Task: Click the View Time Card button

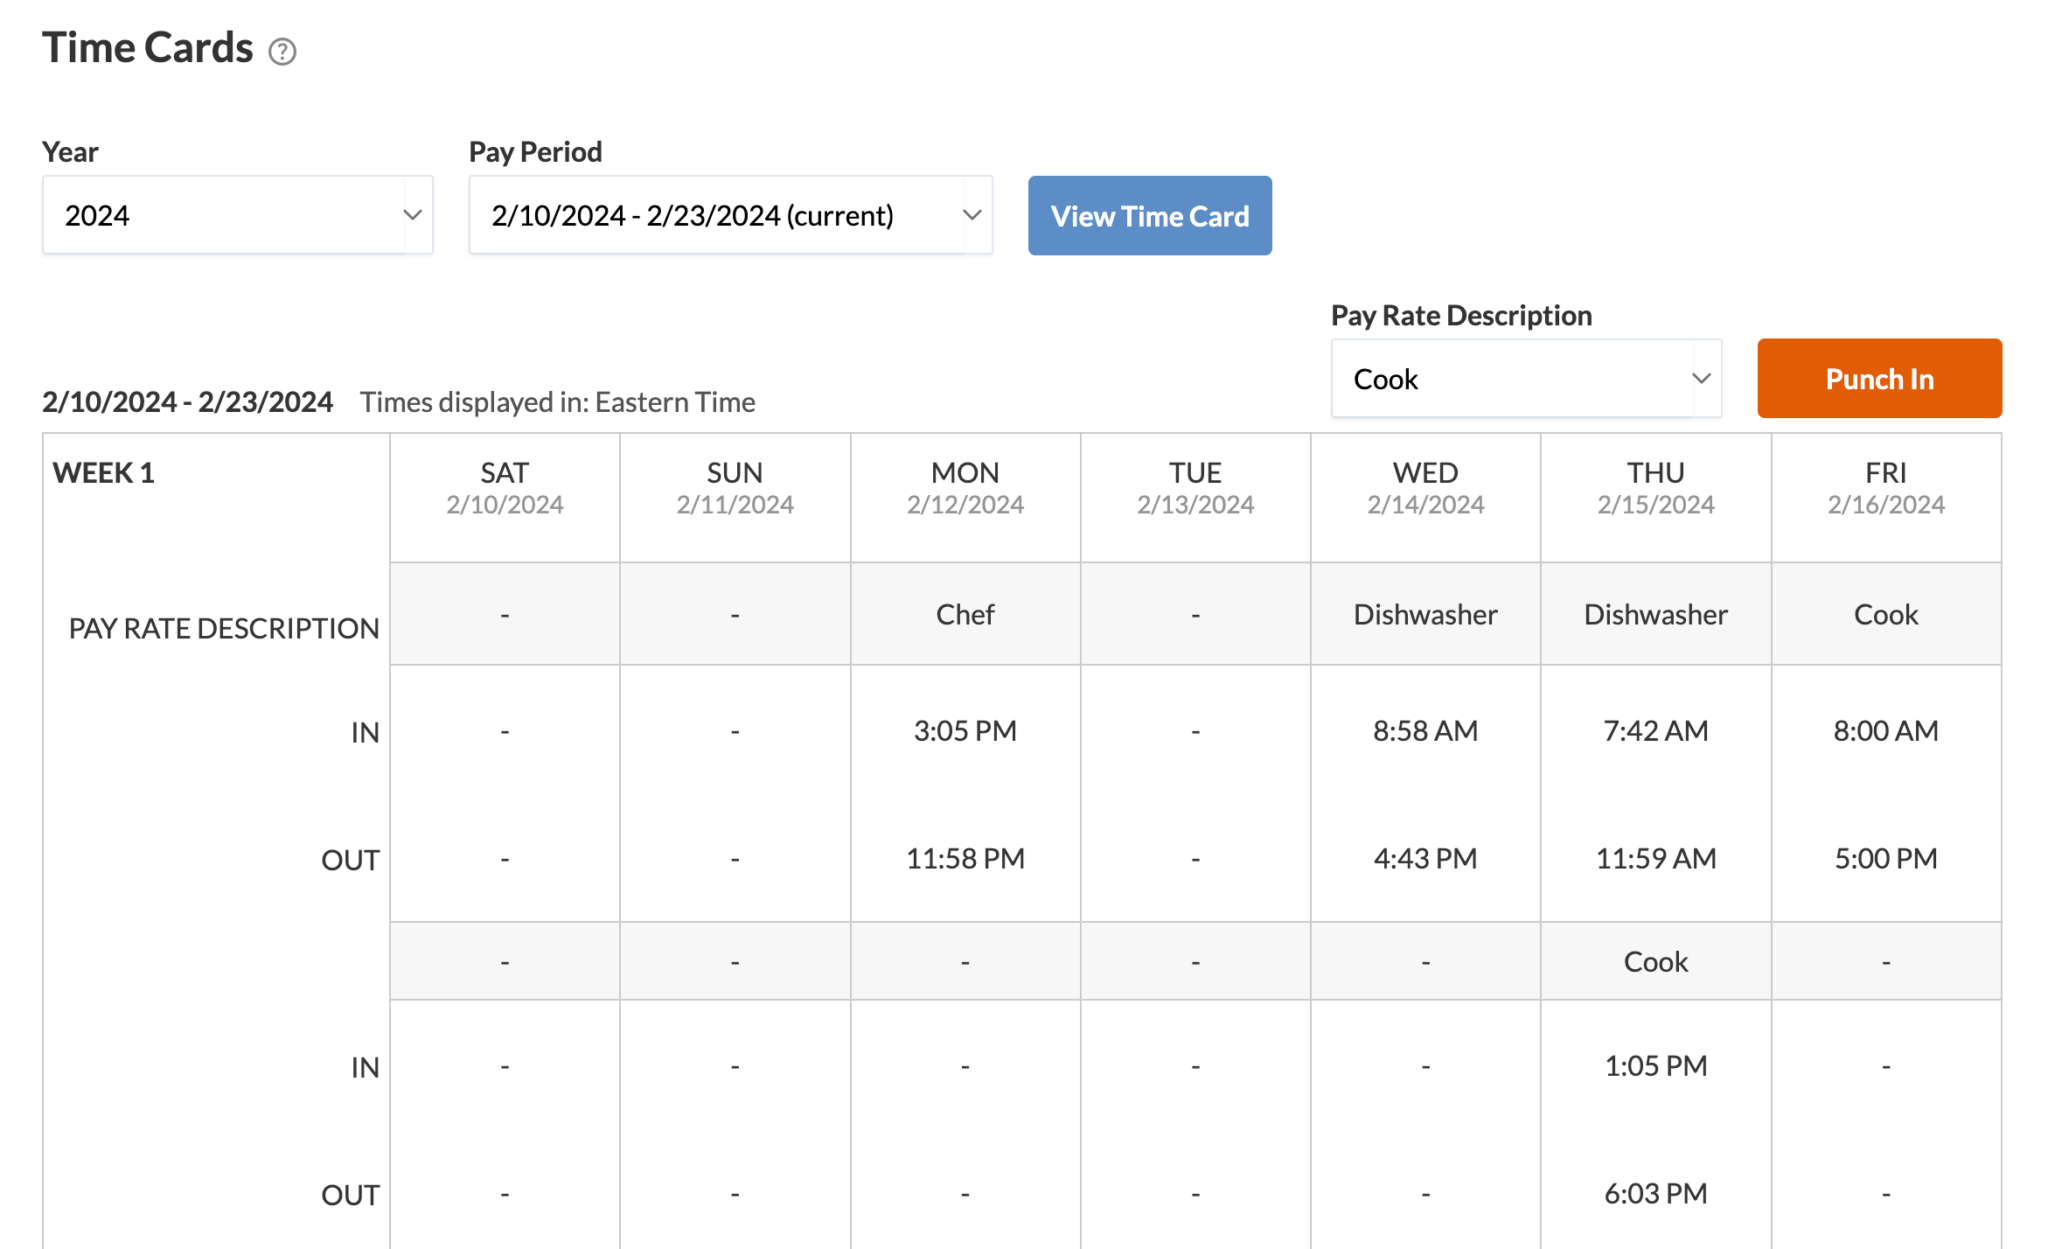Action: click(x=1149, y=215)
